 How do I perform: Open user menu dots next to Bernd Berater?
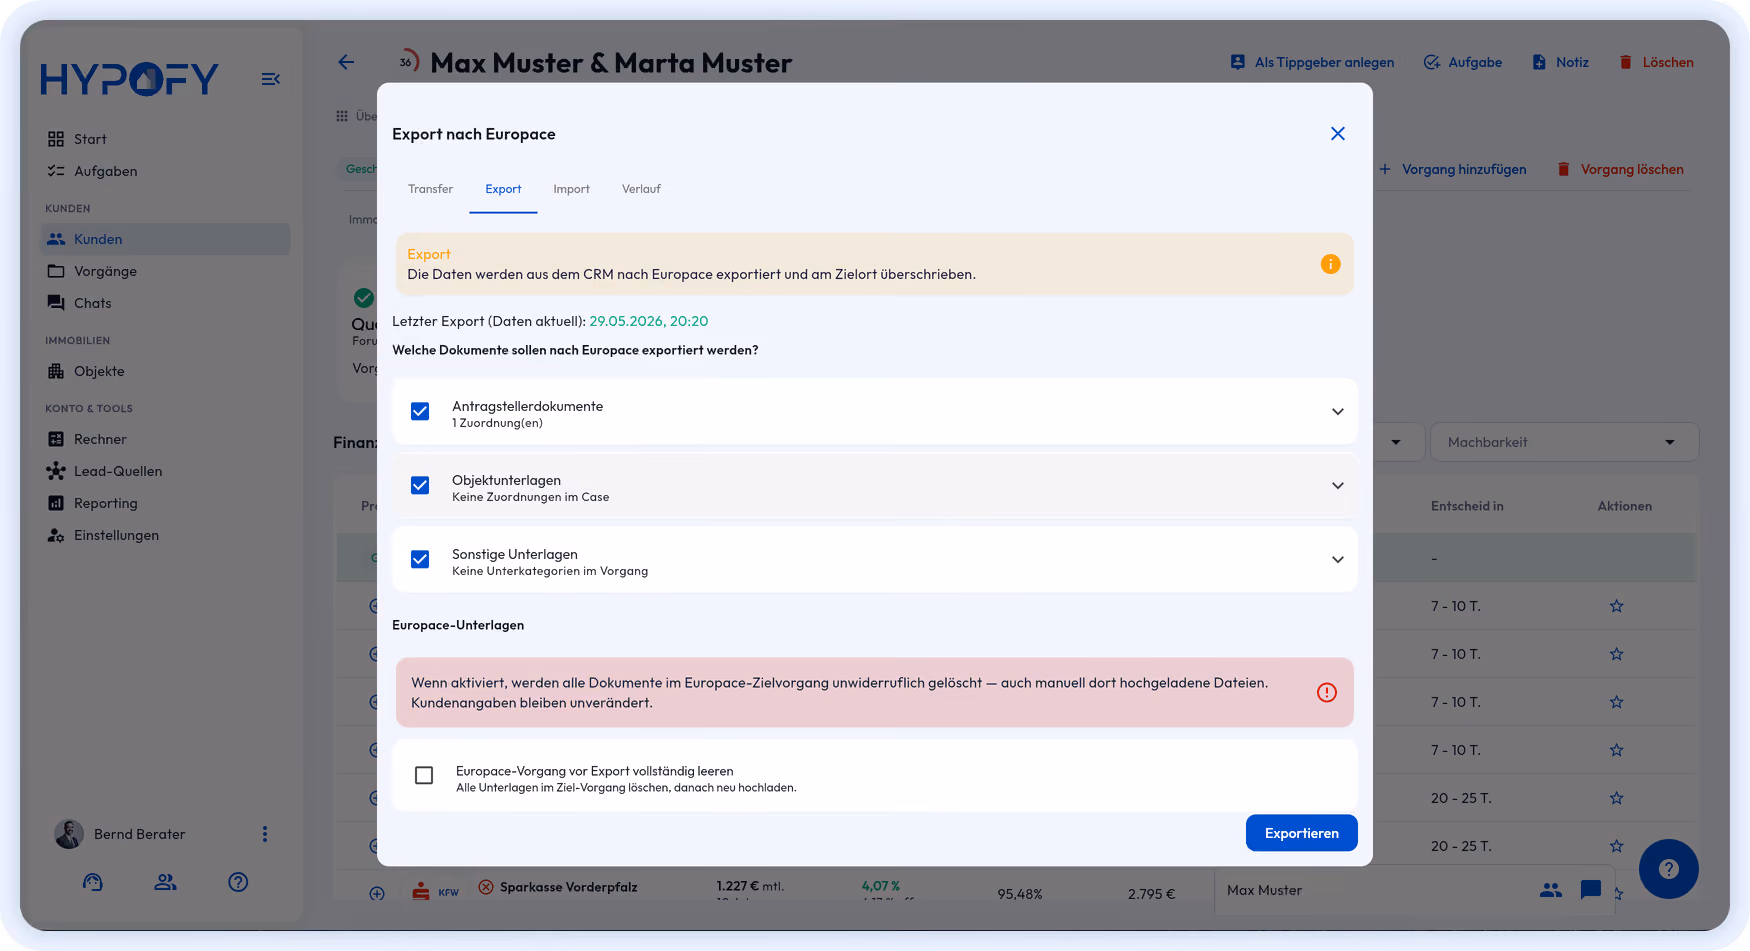pos(265,834)
